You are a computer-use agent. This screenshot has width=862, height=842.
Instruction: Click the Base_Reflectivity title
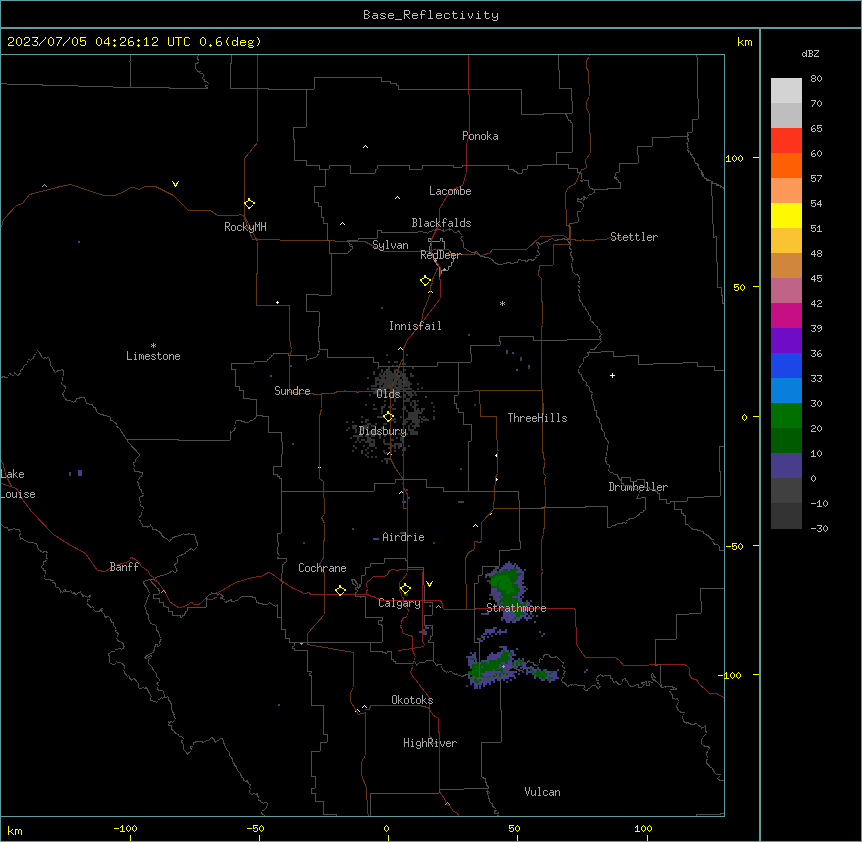(x=431, y=15)
